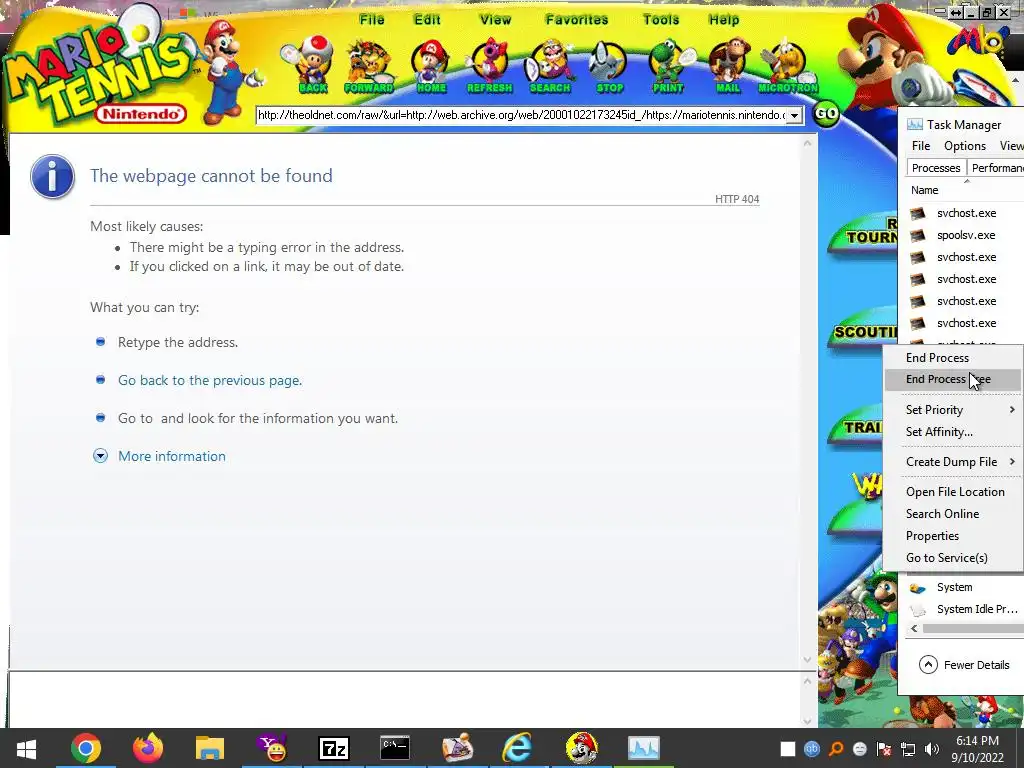Viewport: 1024px width, 768px height.
Task: Select spoolsv.exe process row
Action: click(x=965, y=235)
